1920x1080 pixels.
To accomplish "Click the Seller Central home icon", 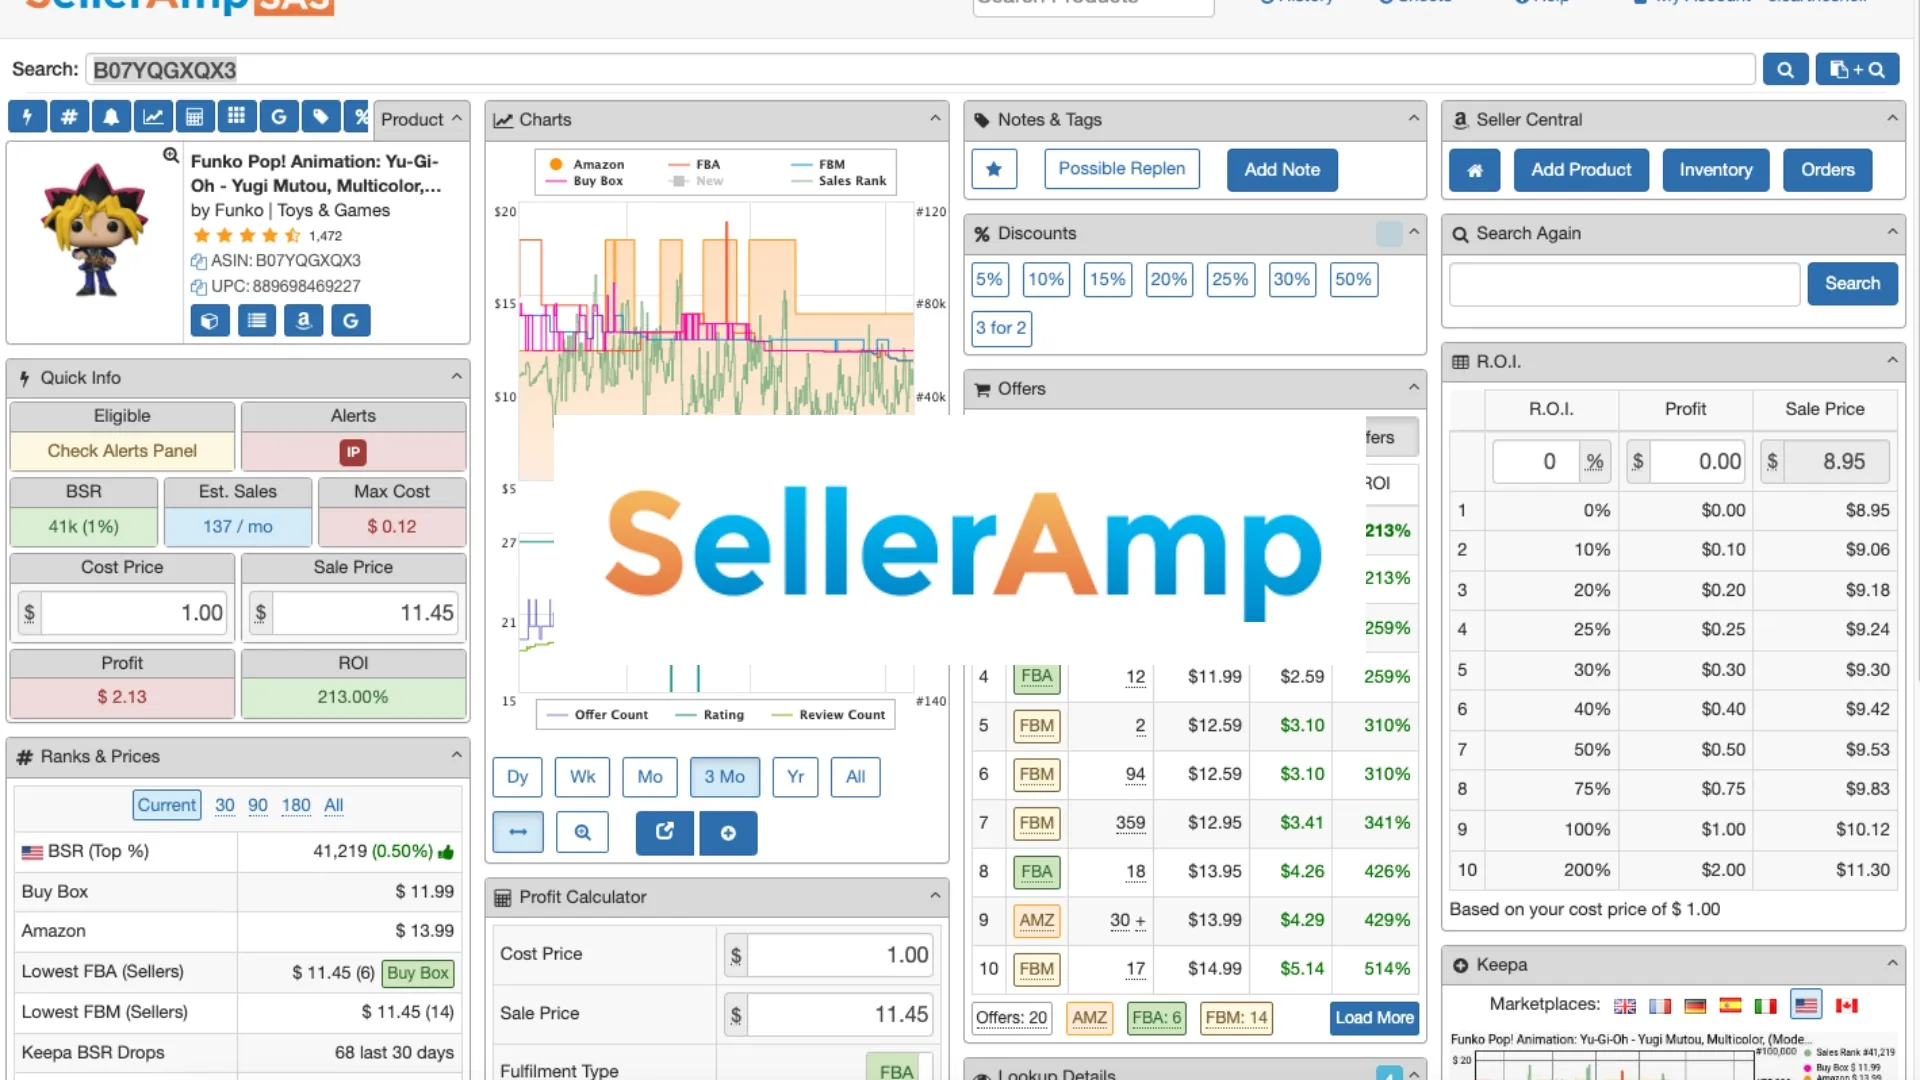I will (1474, 171).
